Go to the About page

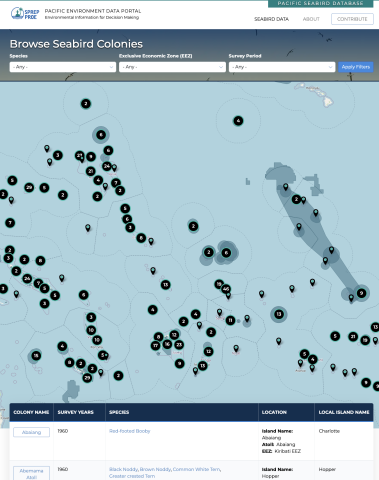pyautogui.click(x=311, y=19)
